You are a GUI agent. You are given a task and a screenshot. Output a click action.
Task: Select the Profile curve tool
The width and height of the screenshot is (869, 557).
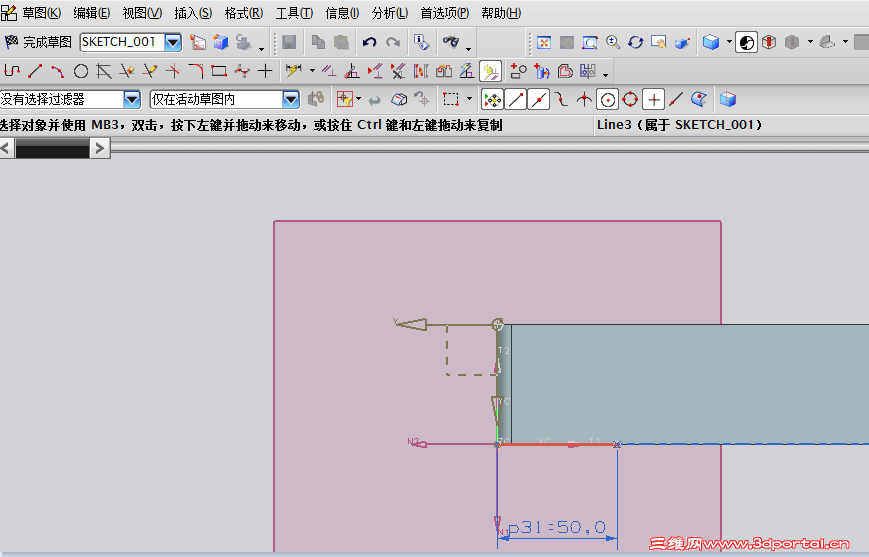click(x=12, y=71)
